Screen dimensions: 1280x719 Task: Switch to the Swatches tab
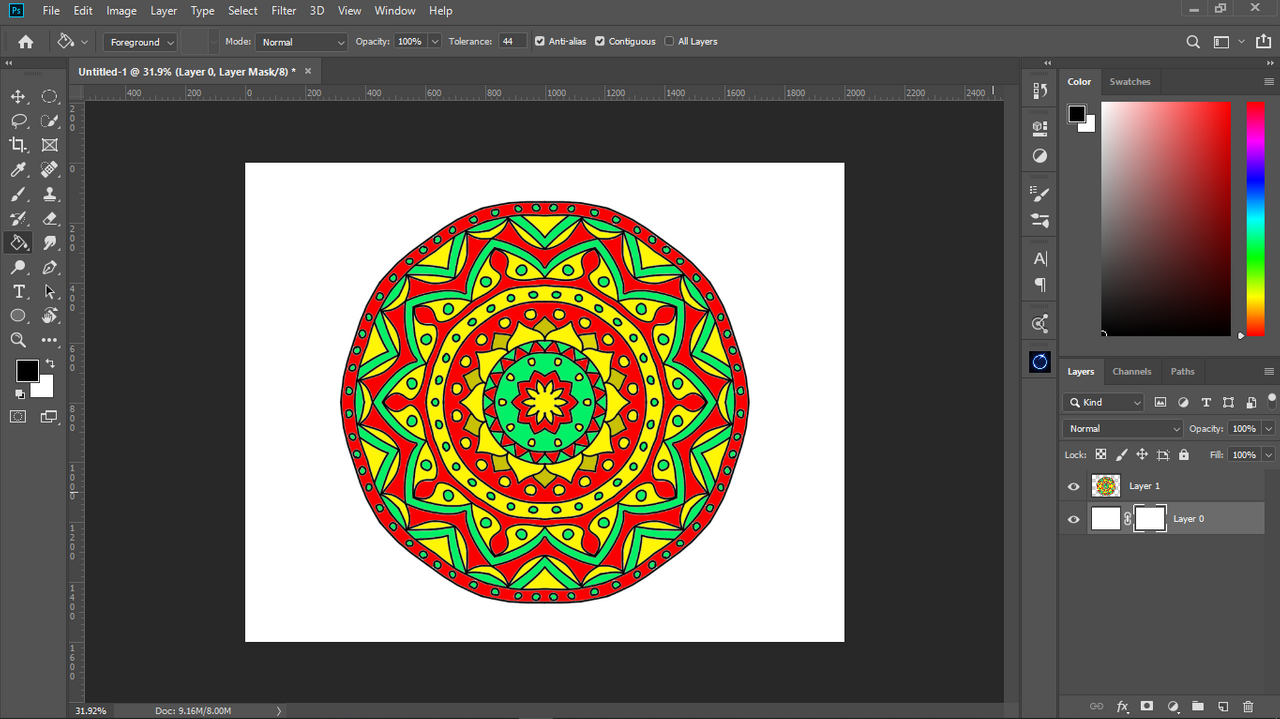[1130, 82]
